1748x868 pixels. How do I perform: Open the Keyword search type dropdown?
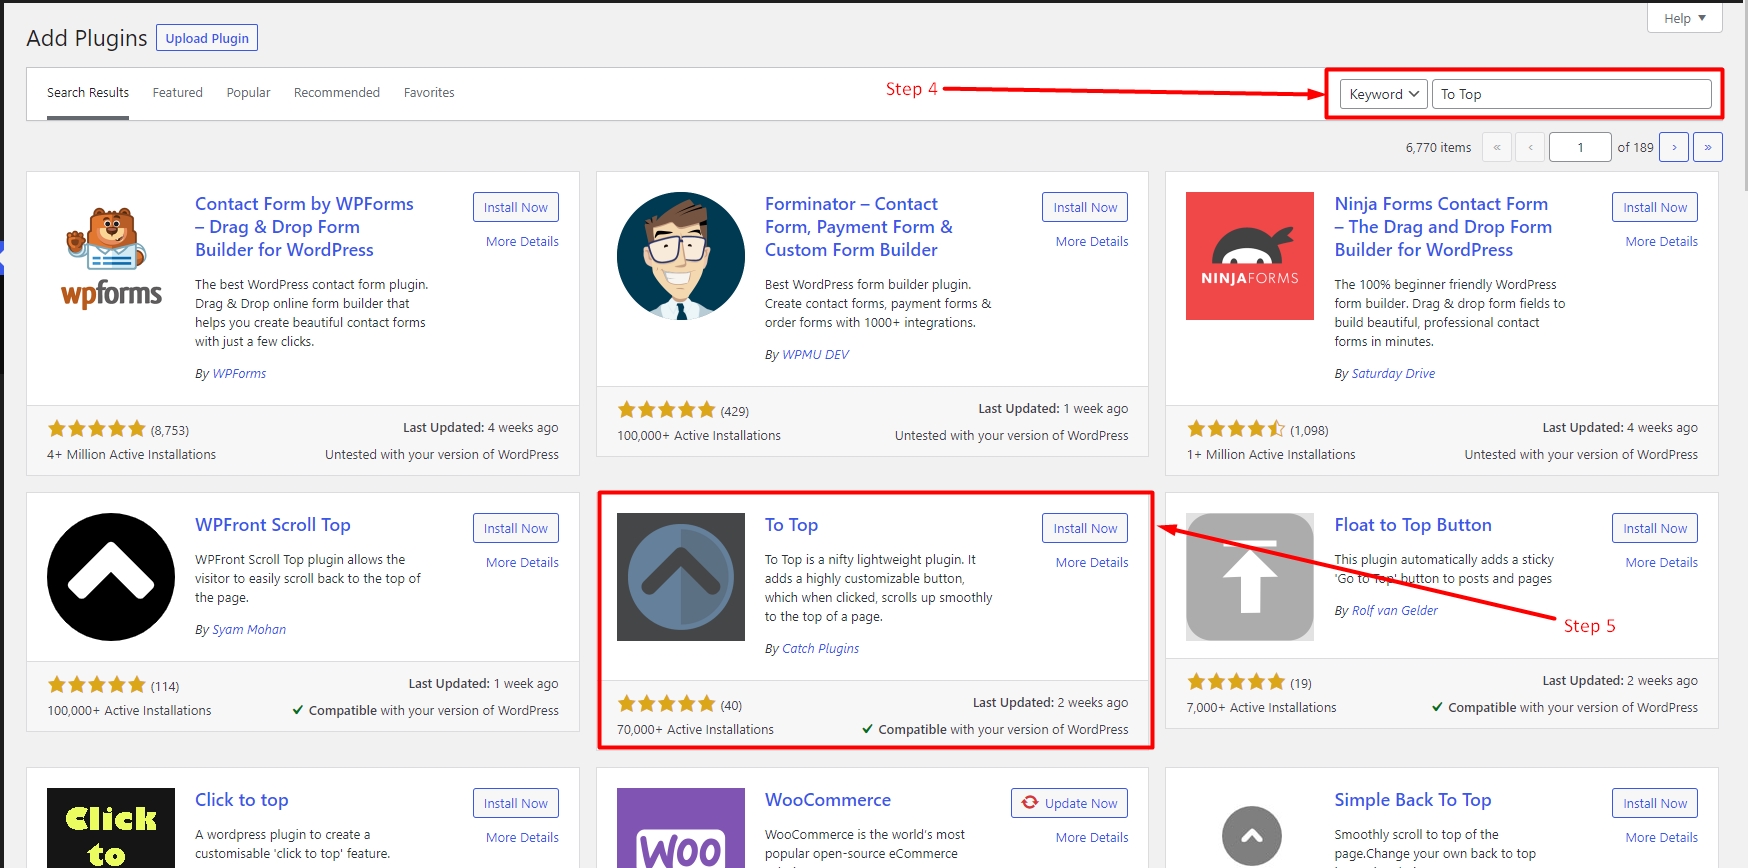point(1384,94)
